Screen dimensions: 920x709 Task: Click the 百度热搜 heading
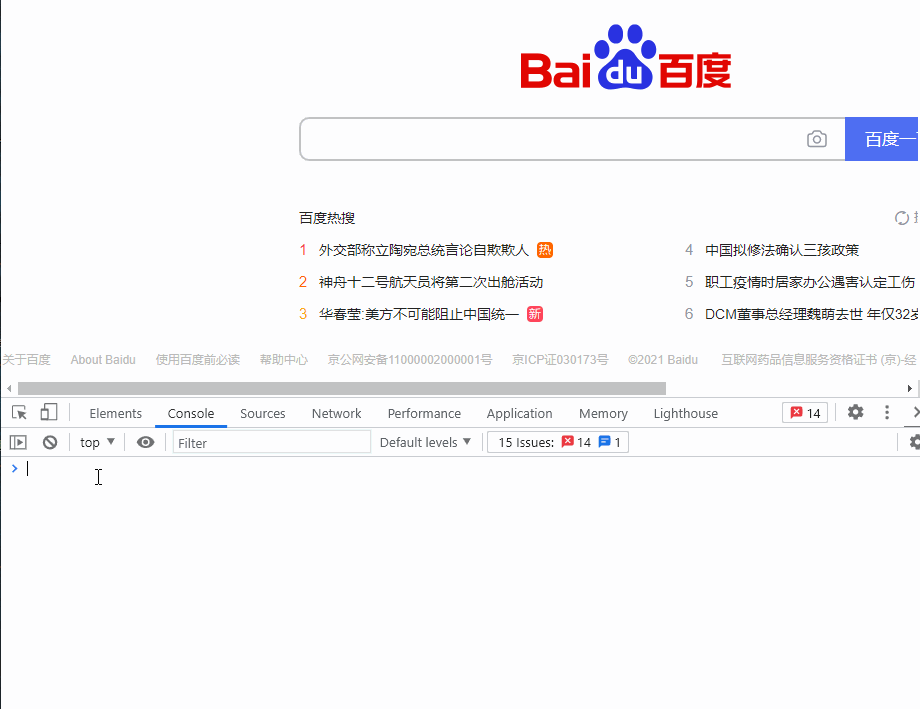click(x=327, y=218)
